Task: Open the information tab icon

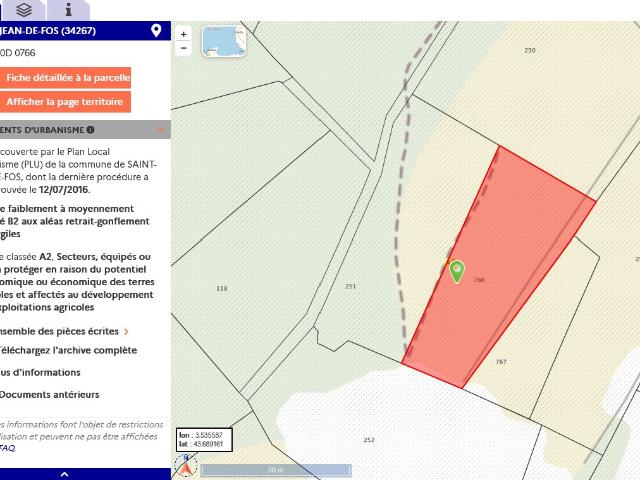Action: point(69,10)
